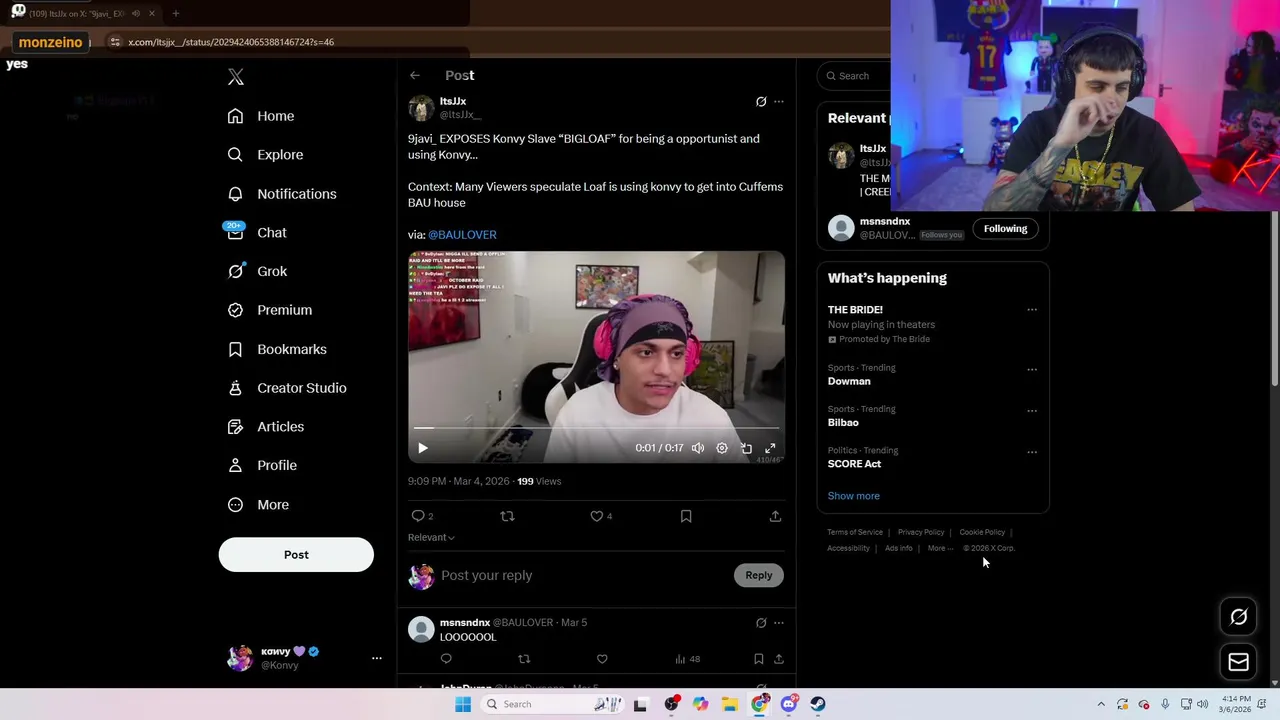Open options for SCORE Act trend
Image resolution: width=1280 pixels, height=720 pixels.
pyautogui.click(x=1032, y=452)
